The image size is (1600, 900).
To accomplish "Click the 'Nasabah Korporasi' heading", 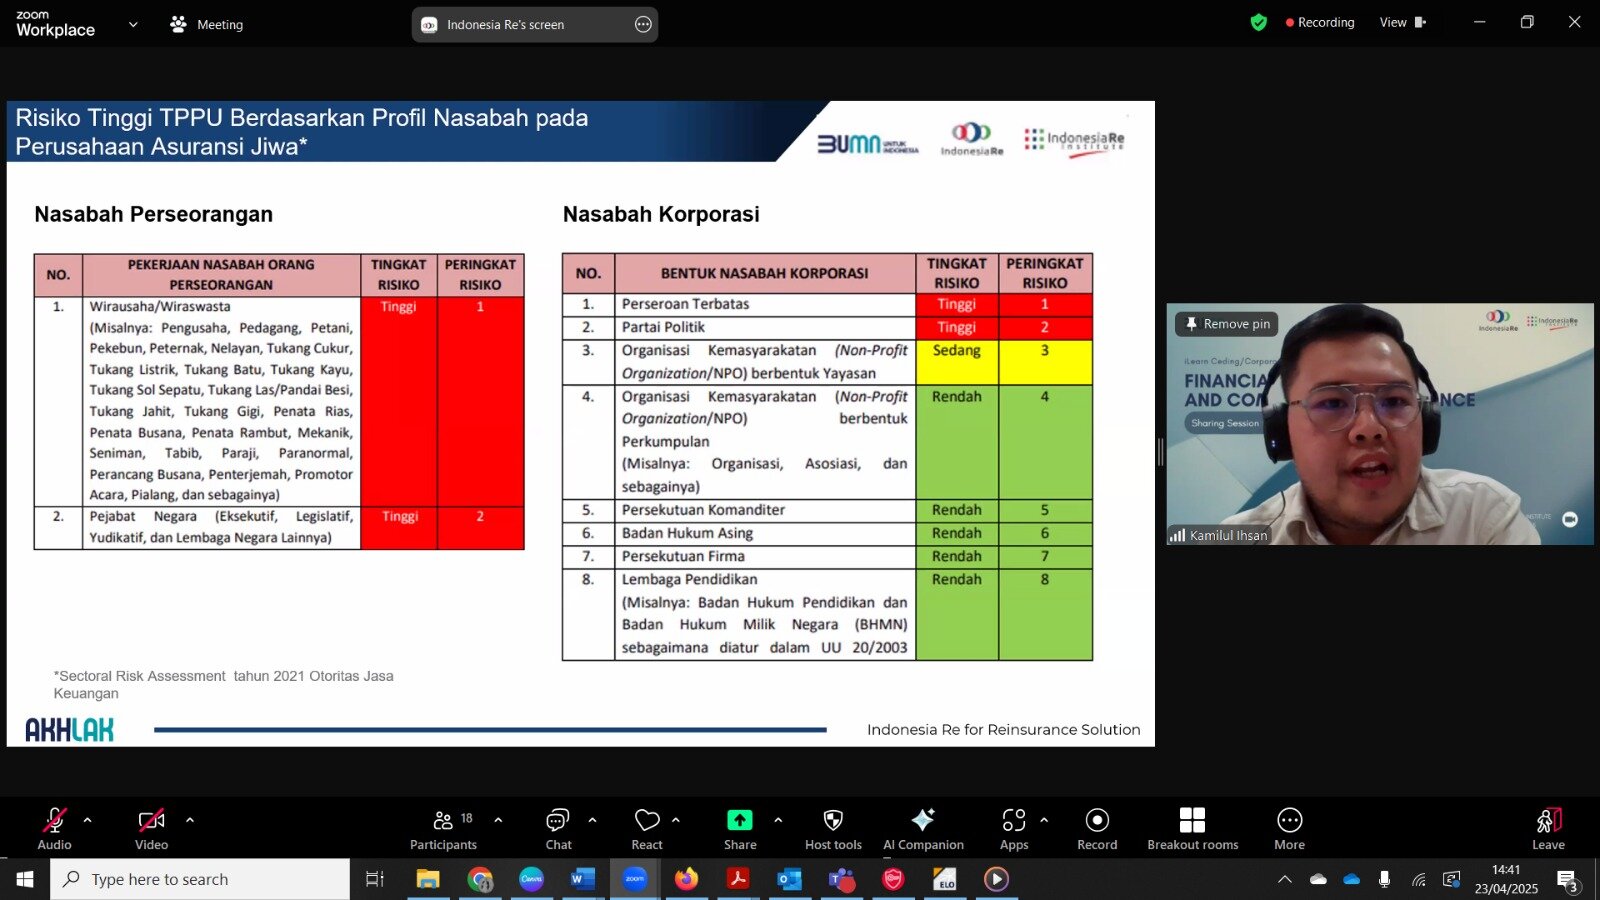I will coord(661,214).
